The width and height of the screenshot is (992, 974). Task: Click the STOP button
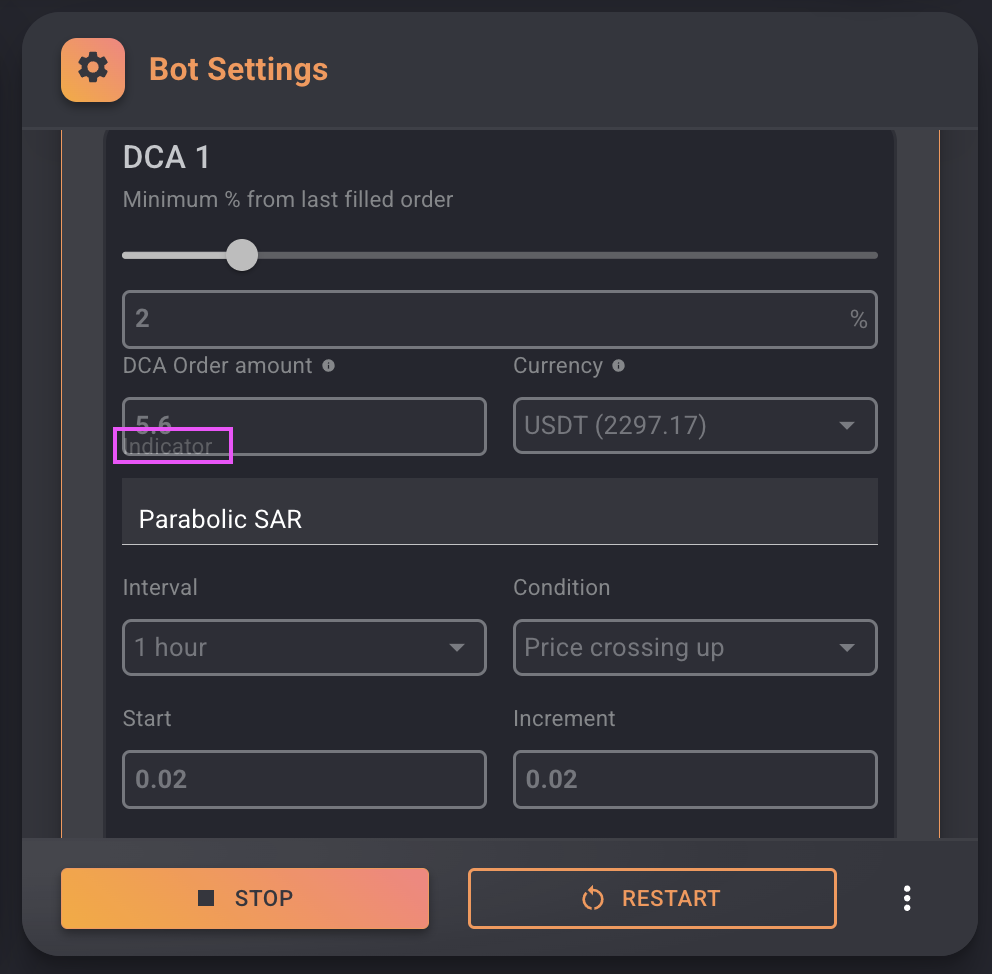245,898
